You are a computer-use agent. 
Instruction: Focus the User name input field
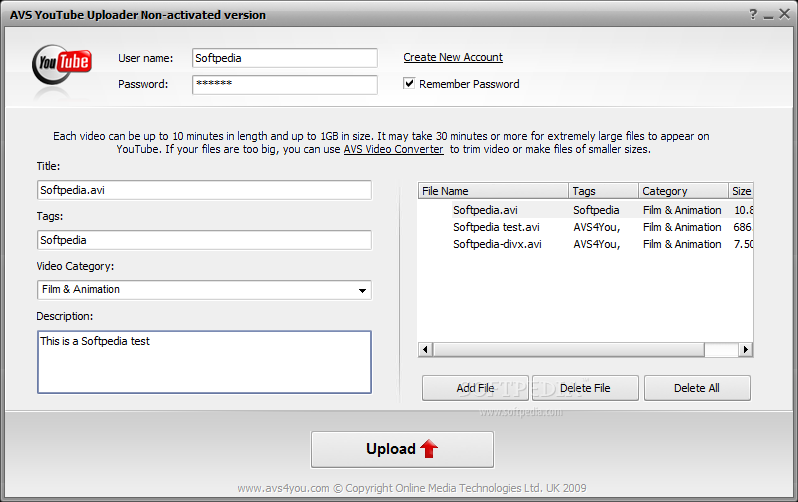point(284,58)
